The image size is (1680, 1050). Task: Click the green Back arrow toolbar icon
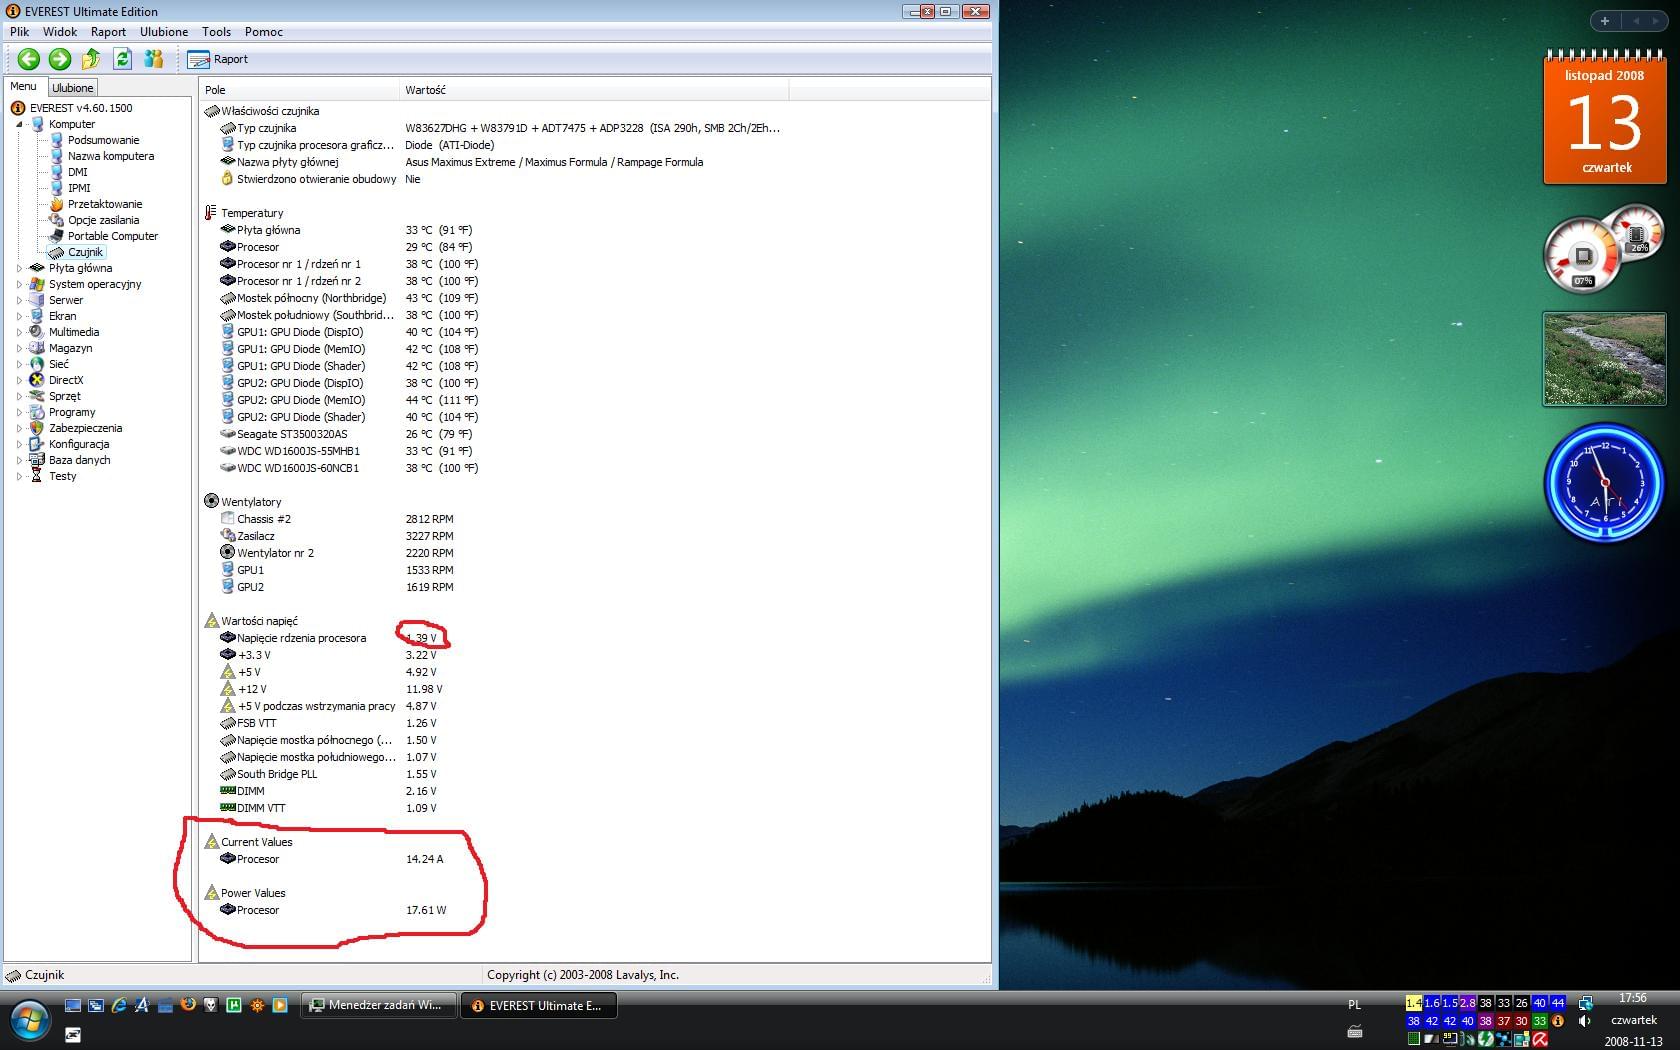(x=28, y=59)
